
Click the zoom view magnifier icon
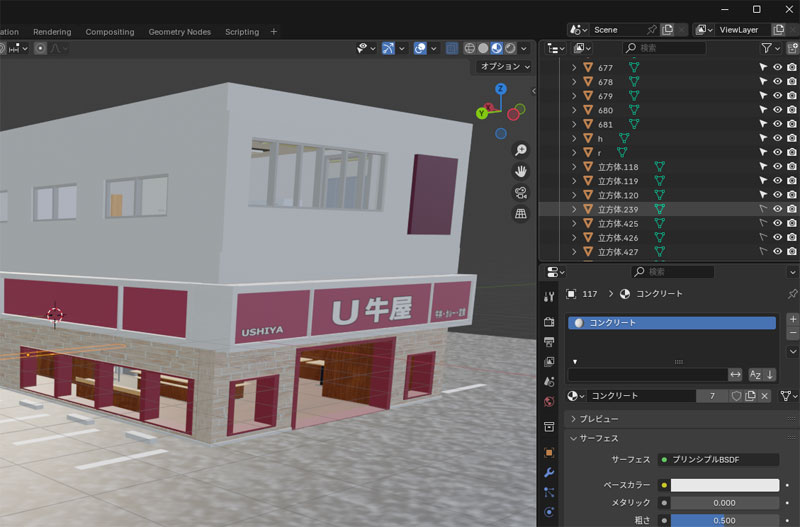(x=520, y=150)
